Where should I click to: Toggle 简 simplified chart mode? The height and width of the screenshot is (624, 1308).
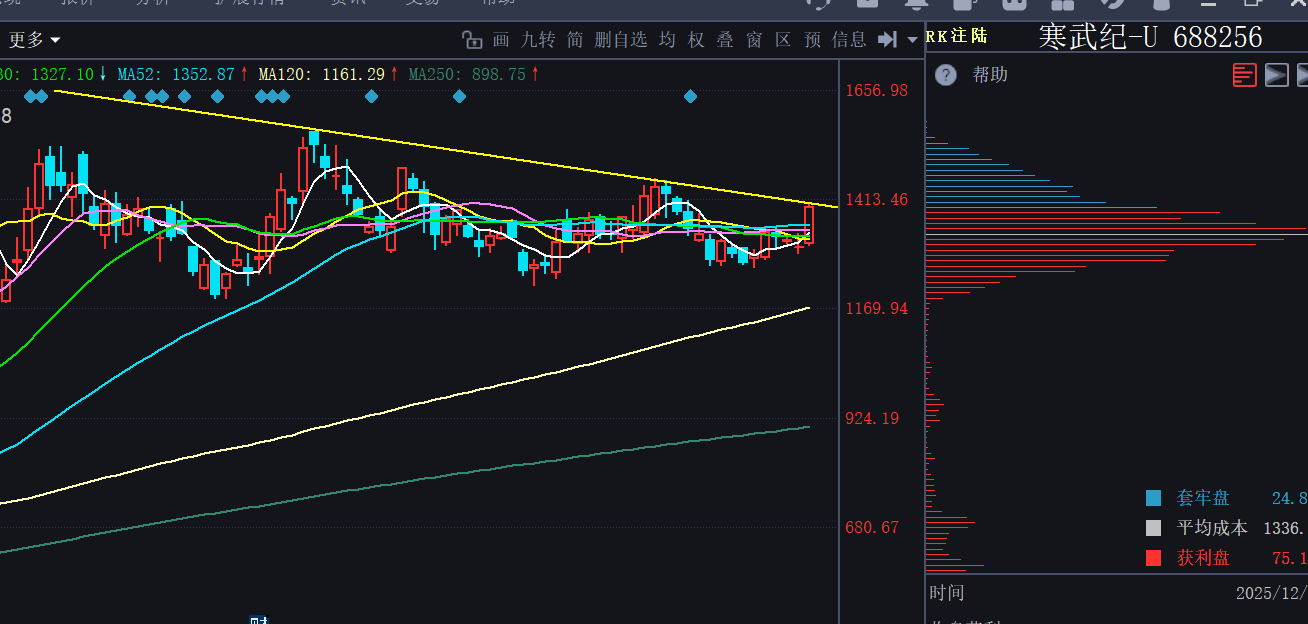574,40
